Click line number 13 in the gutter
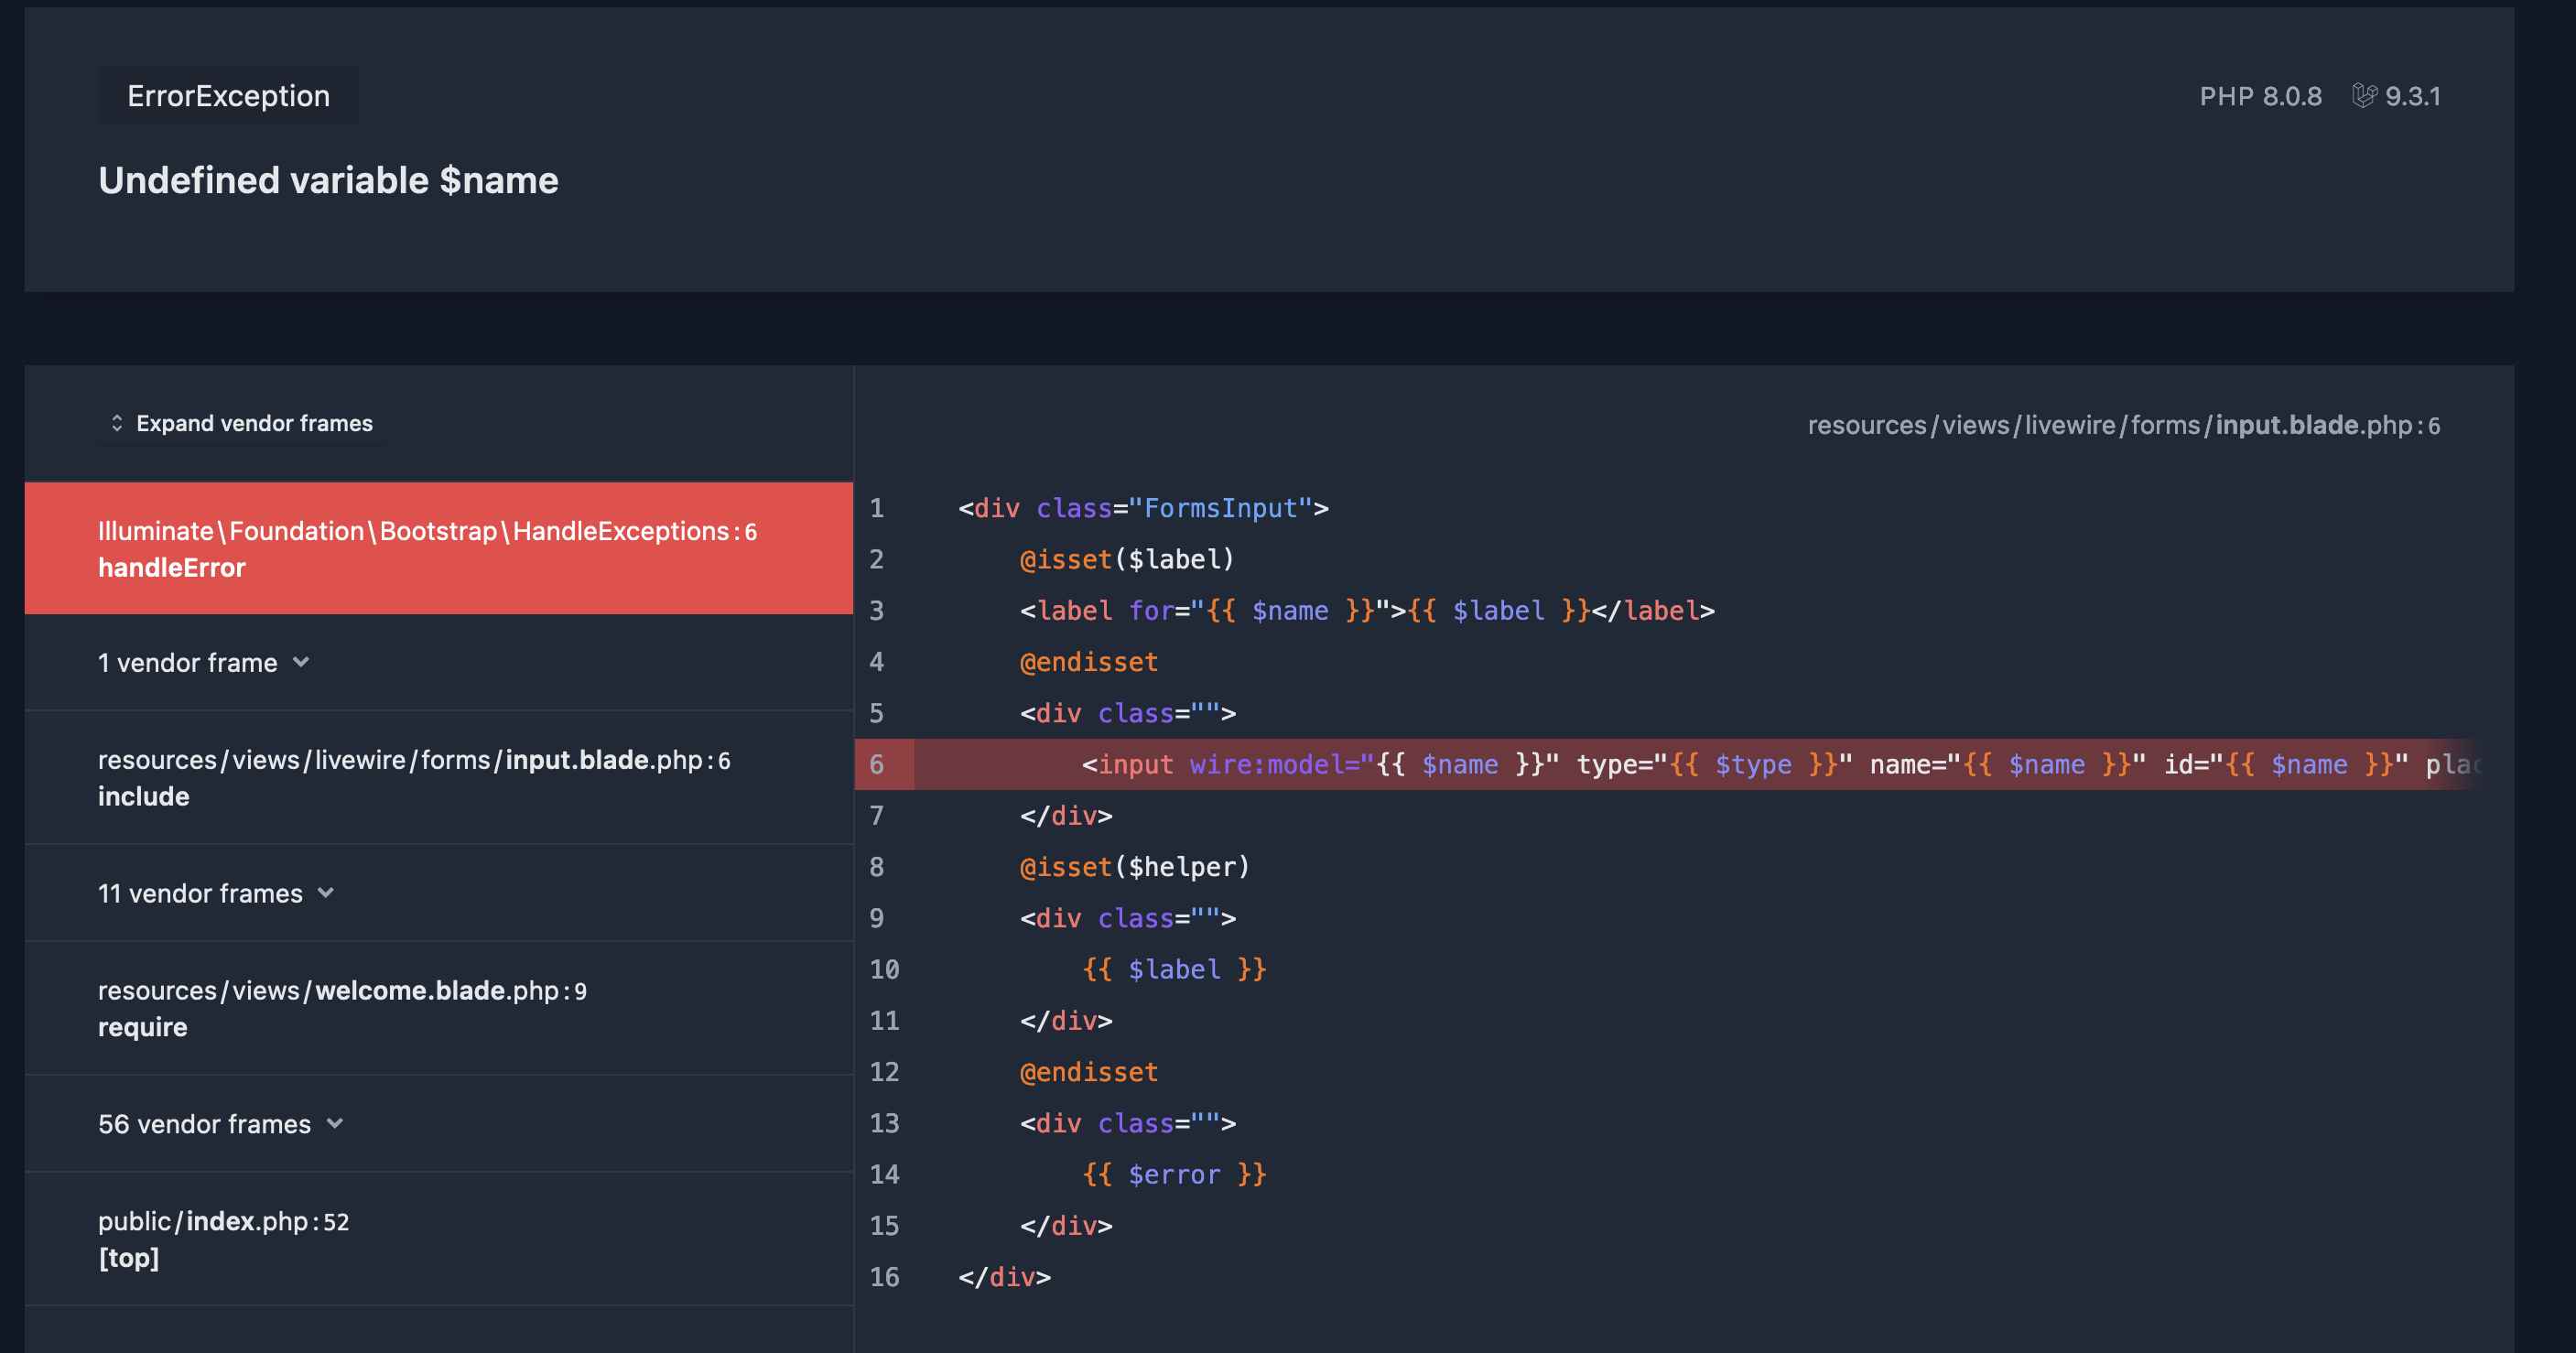Viewport: 2576px width, 1353px height. pos(884,1124)
